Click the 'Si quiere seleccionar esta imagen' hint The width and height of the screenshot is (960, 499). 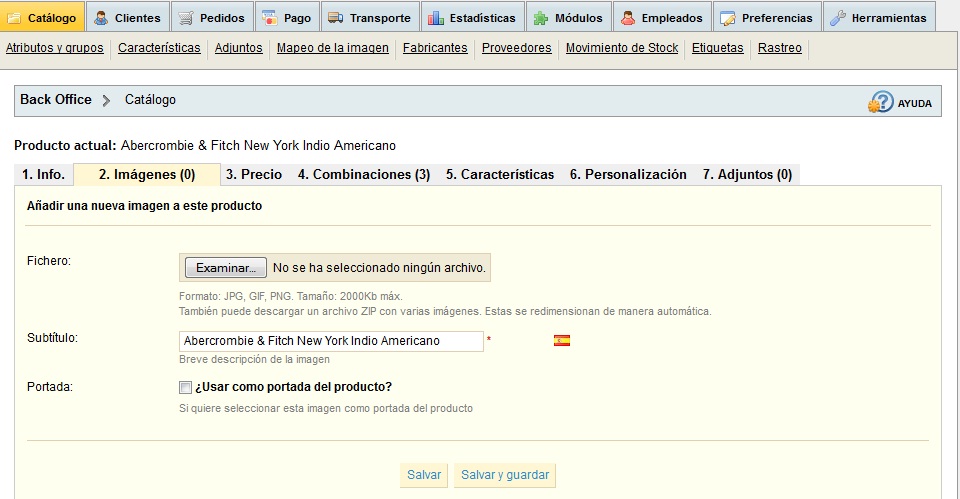coord(326,408)
